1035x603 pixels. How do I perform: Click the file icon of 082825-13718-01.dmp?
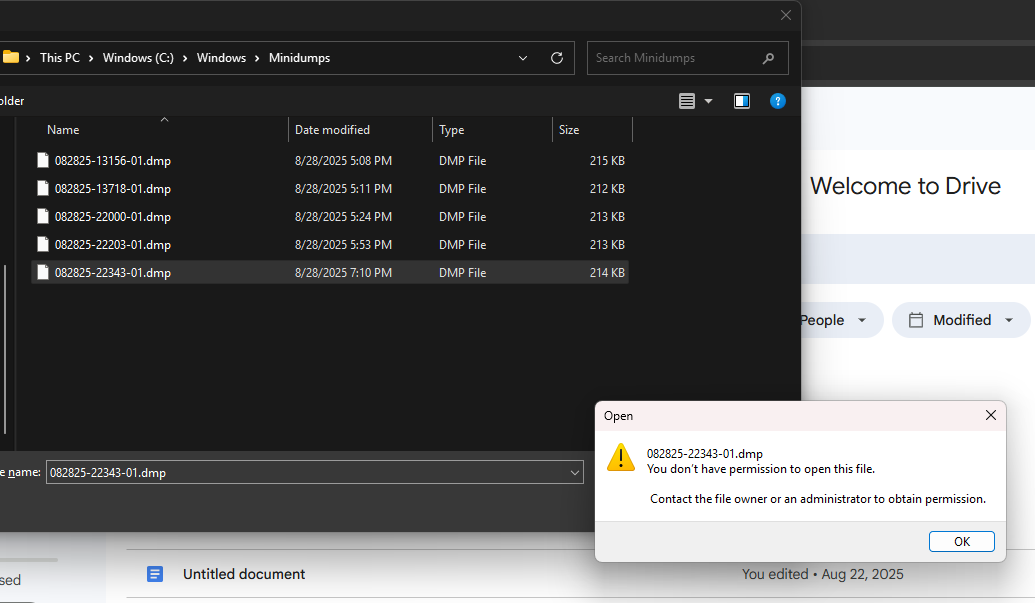tap(43, 188)
